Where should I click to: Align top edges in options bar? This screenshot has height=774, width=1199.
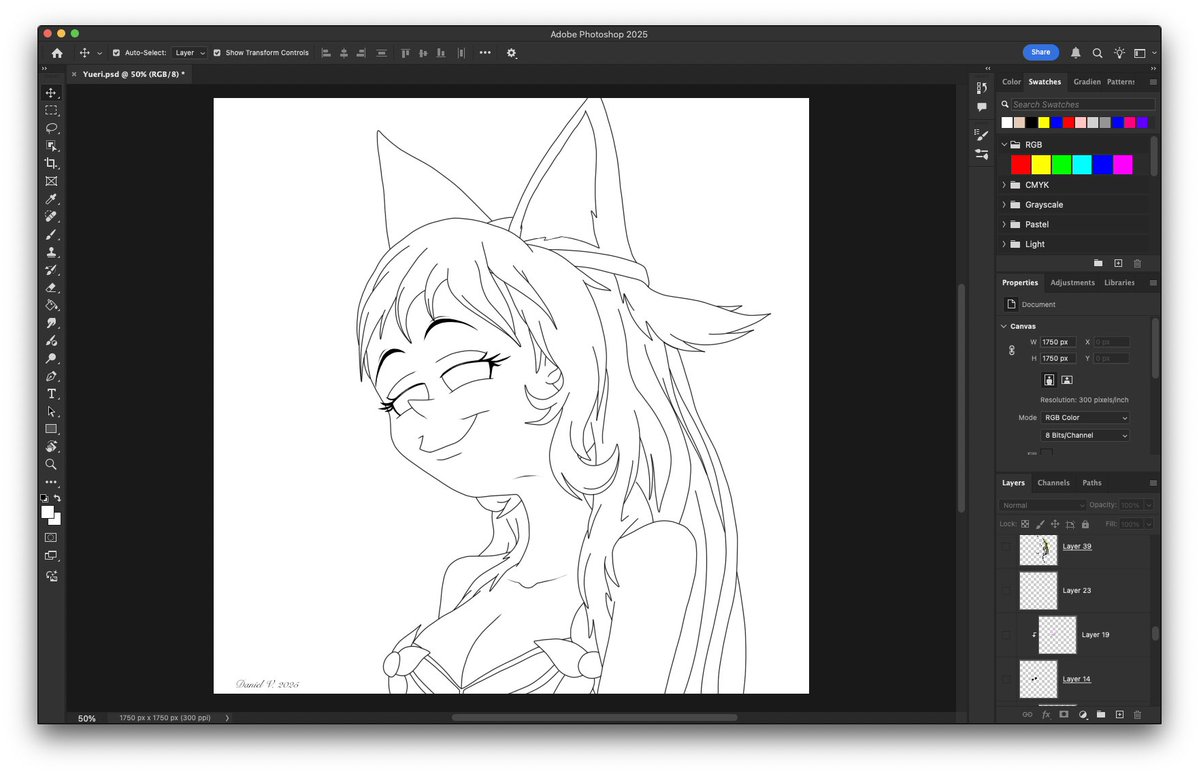tap(405, 53)
